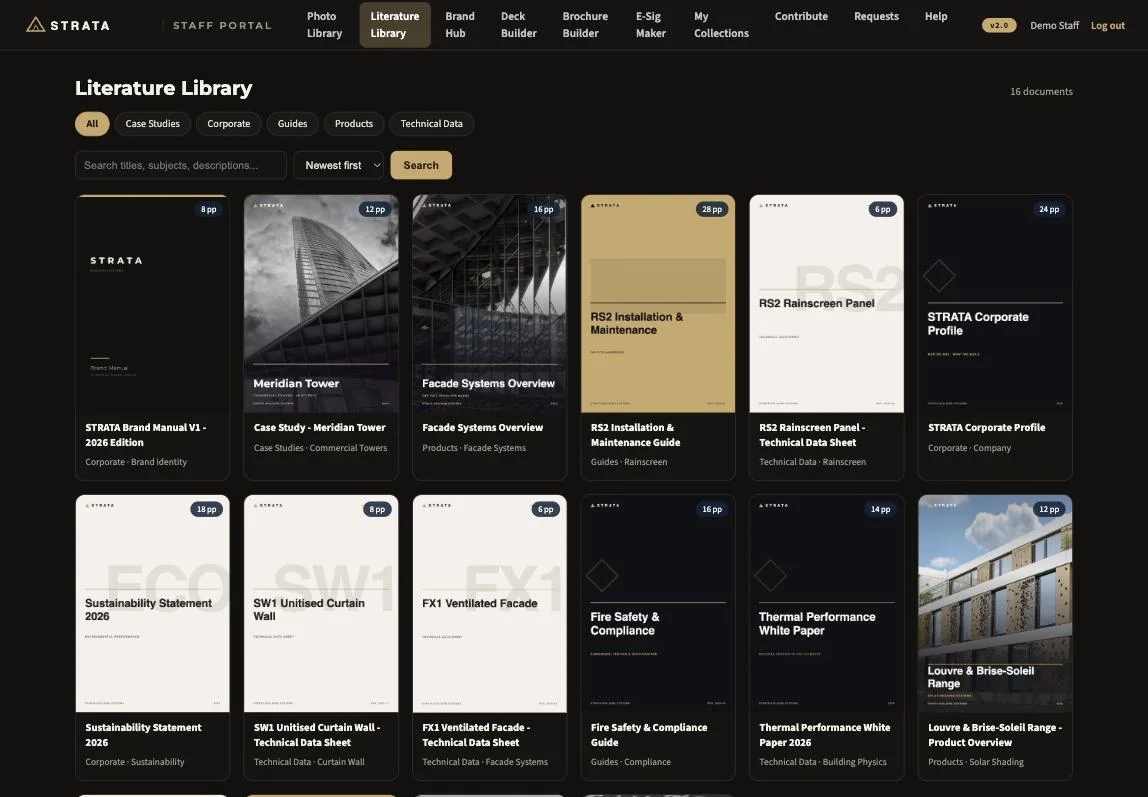Open the Newest first sort dropdown

[x=338, y=165]
